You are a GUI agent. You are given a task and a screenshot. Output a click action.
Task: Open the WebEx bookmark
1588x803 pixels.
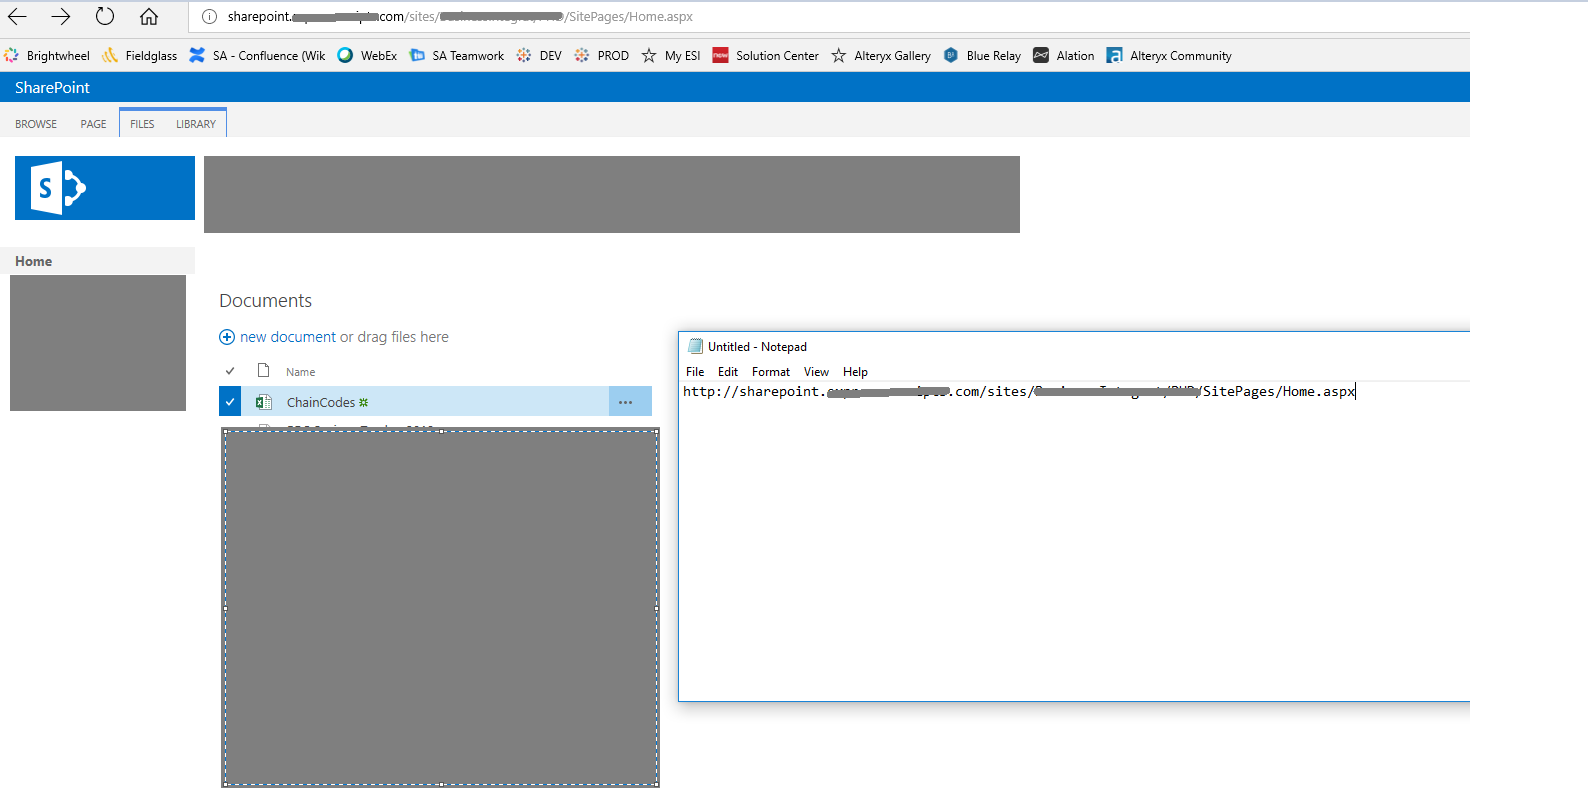click(x=367, y=56)
